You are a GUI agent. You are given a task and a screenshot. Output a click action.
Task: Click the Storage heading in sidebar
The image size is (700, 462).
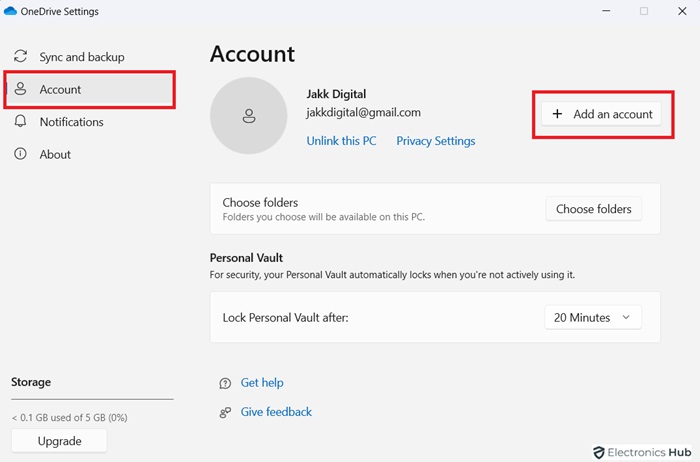[x=31, y=382]
